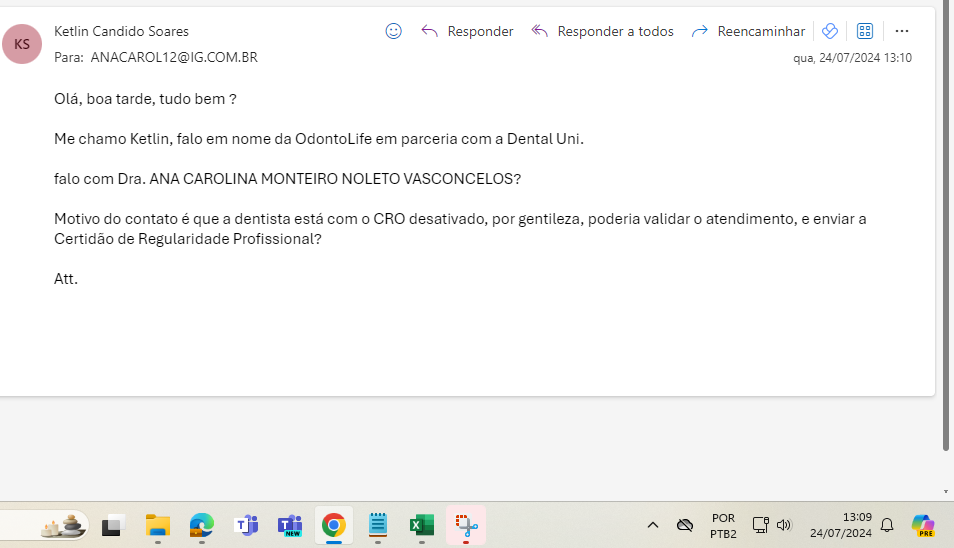
Task: Select recipient ANACAROL12@IG.COM.BR
Action: tap(174, 57)
